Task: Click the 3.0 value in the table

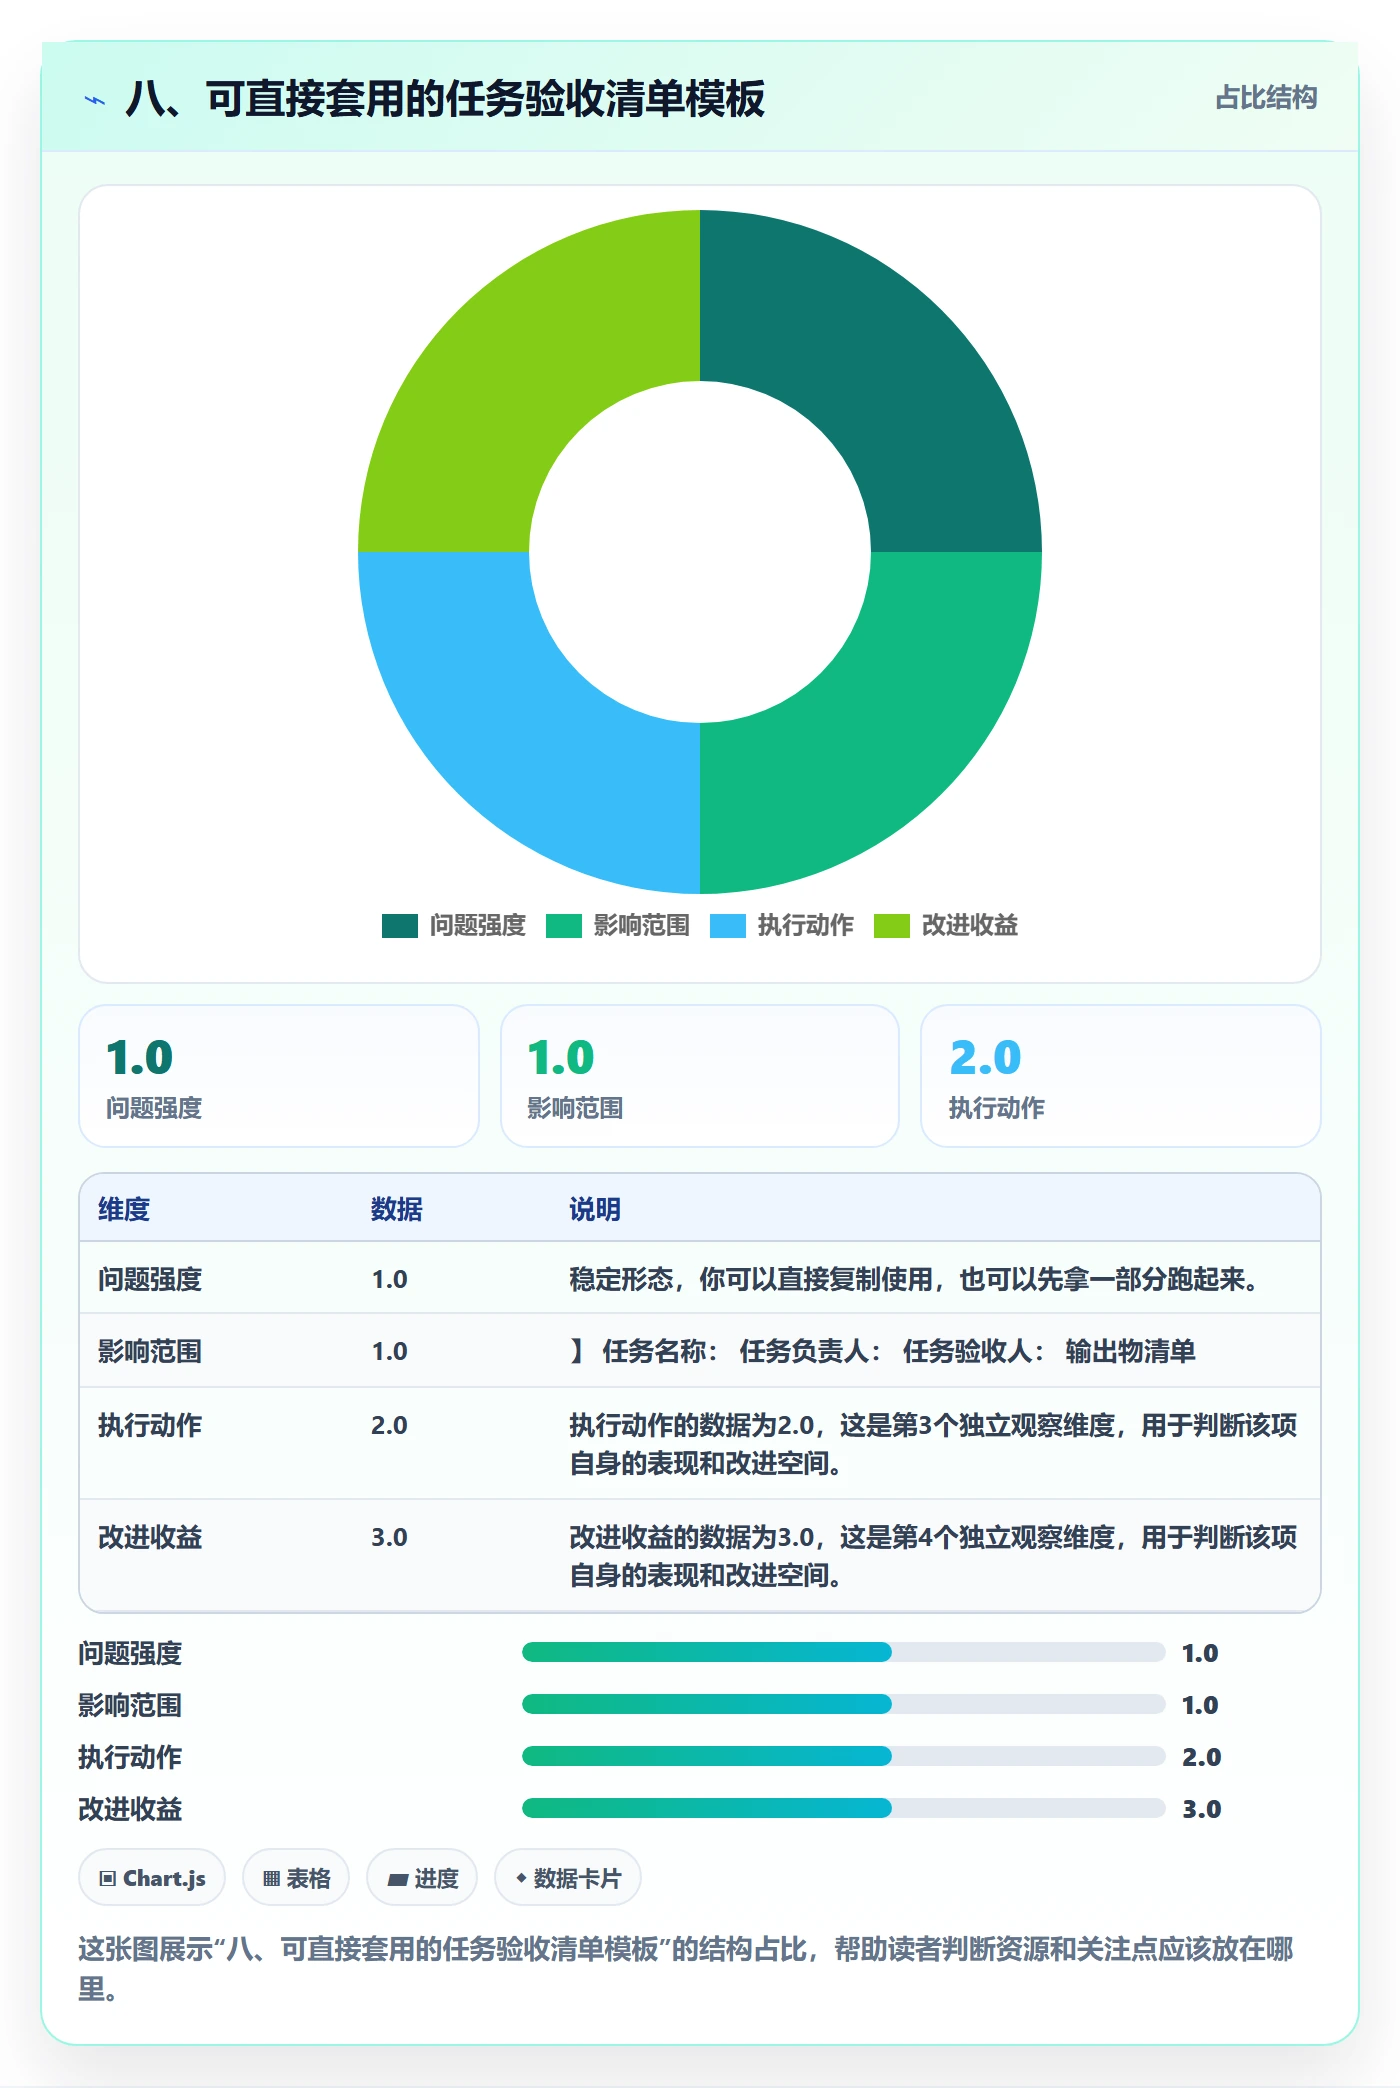Action: click(389, 1537)
